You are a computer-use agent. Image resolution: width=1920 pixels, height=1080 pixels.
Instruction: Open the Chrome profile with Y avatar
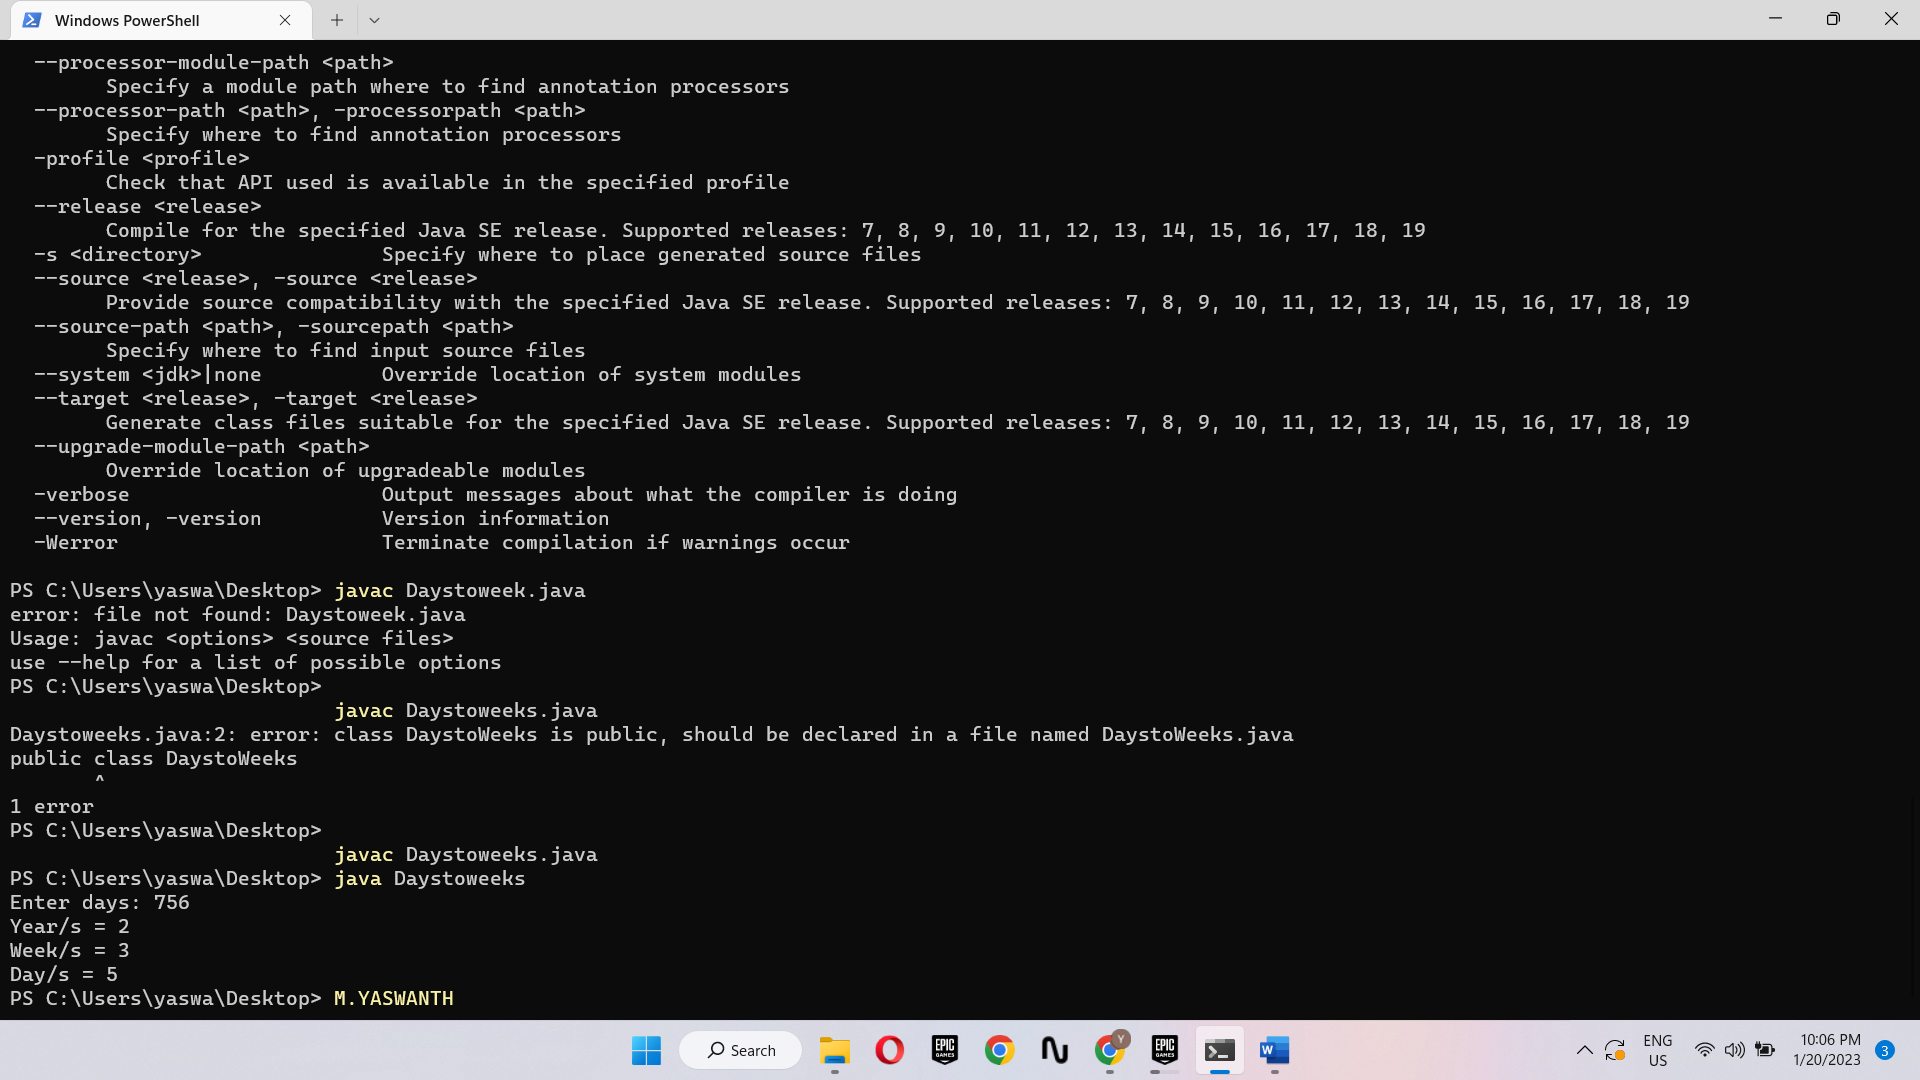pos(1109,1050)
